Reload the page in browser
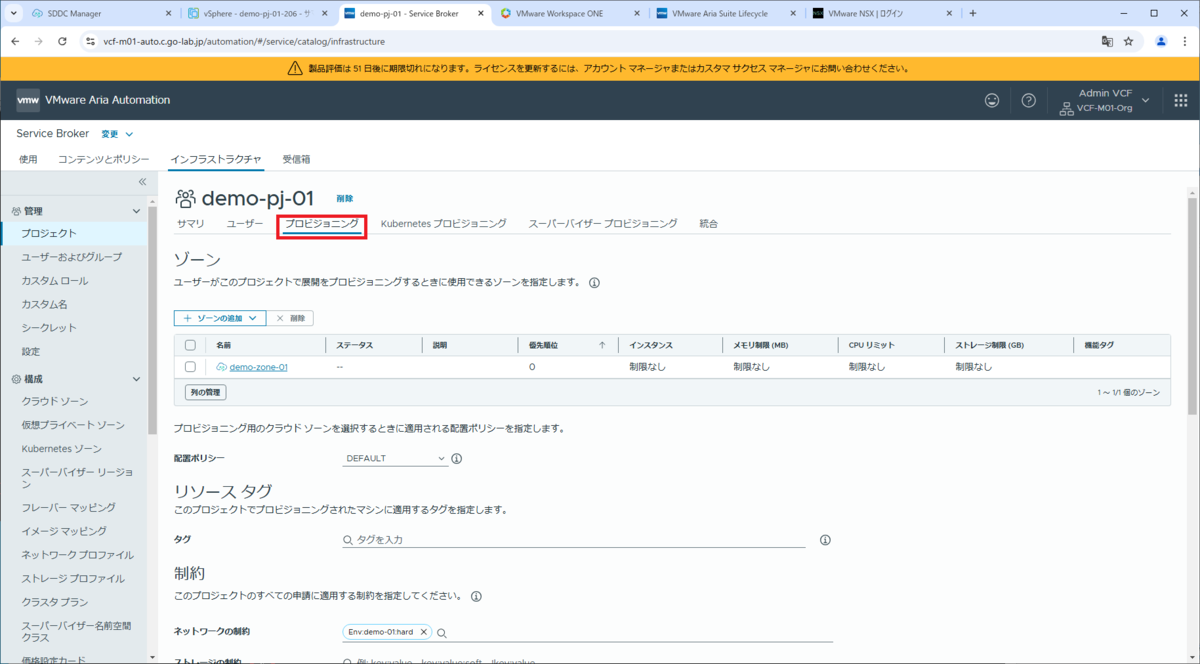The height and width of the screenshot is (664, 1200). point(62,42)
